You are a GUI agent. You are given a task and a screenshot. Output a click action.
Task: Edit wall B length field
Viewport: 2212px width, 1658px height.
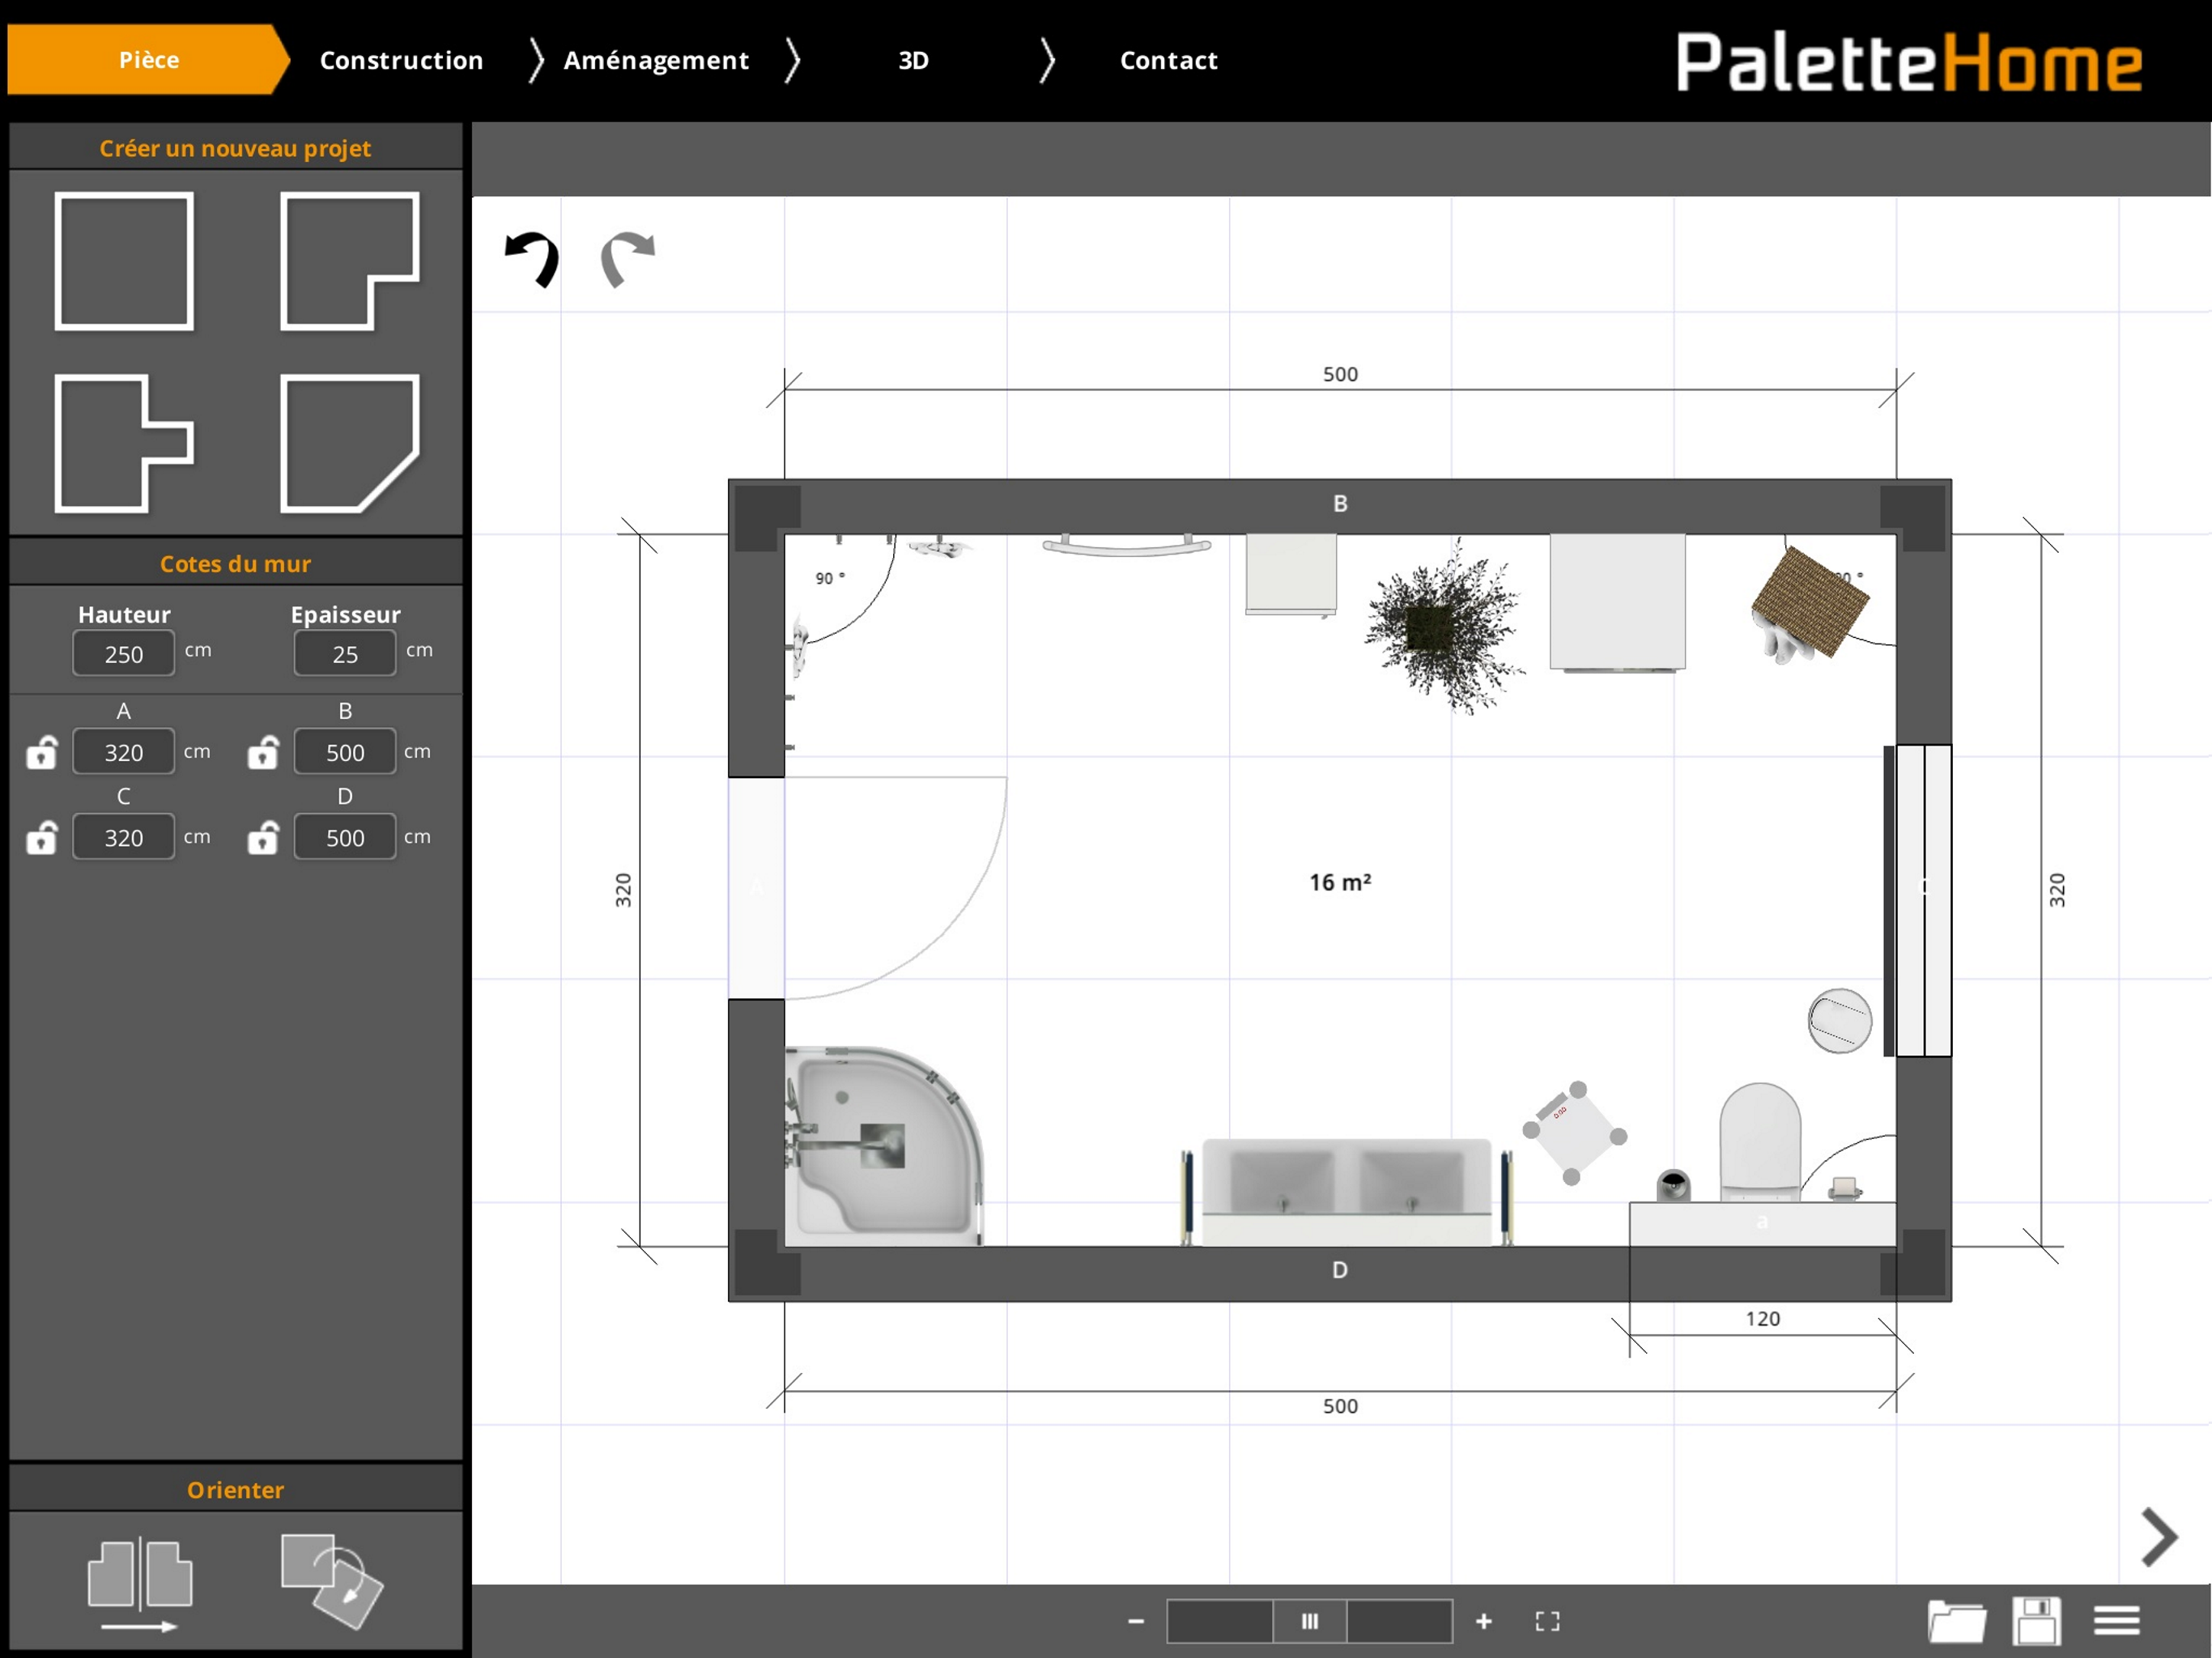pos(345,752)
